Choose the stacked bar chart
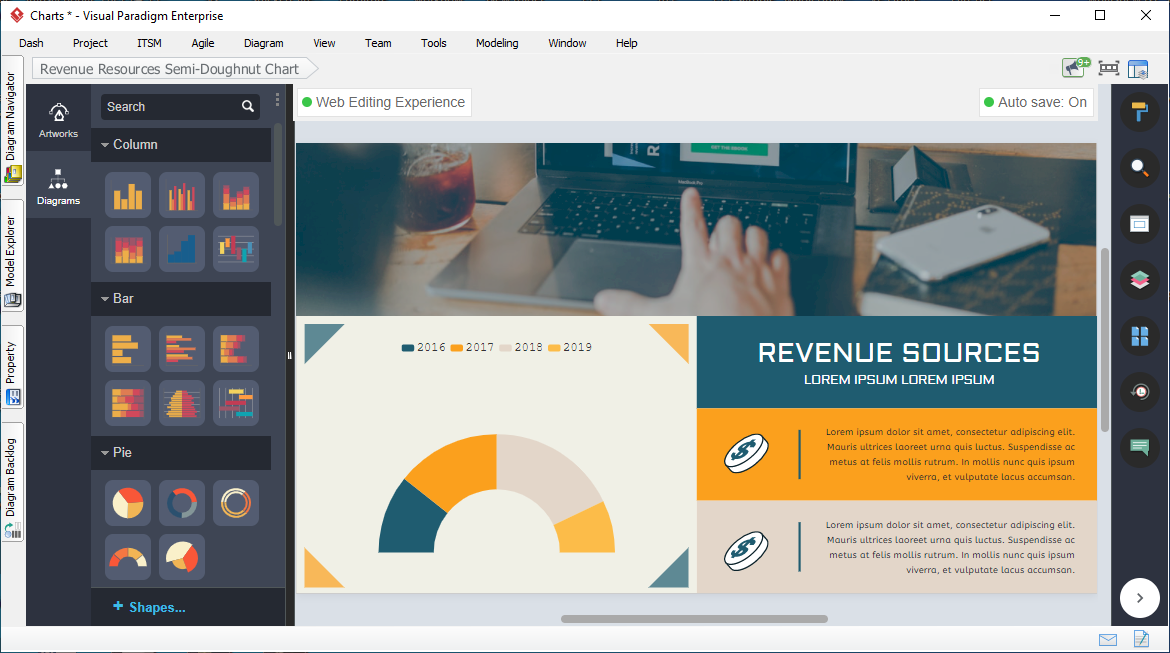 pos(236,349)
